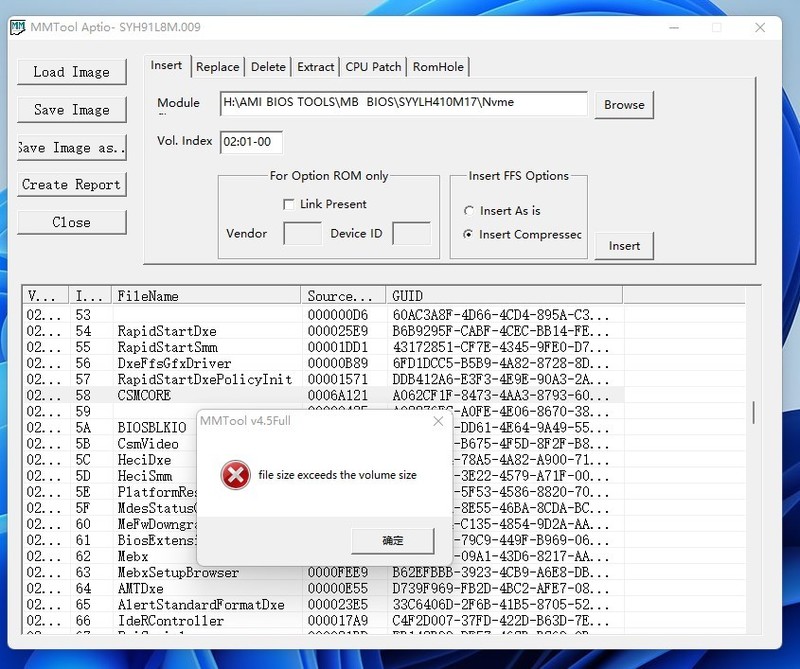
Task: Select the DxeFfsGfxDriver row
Action: click(x=323, y=363)
